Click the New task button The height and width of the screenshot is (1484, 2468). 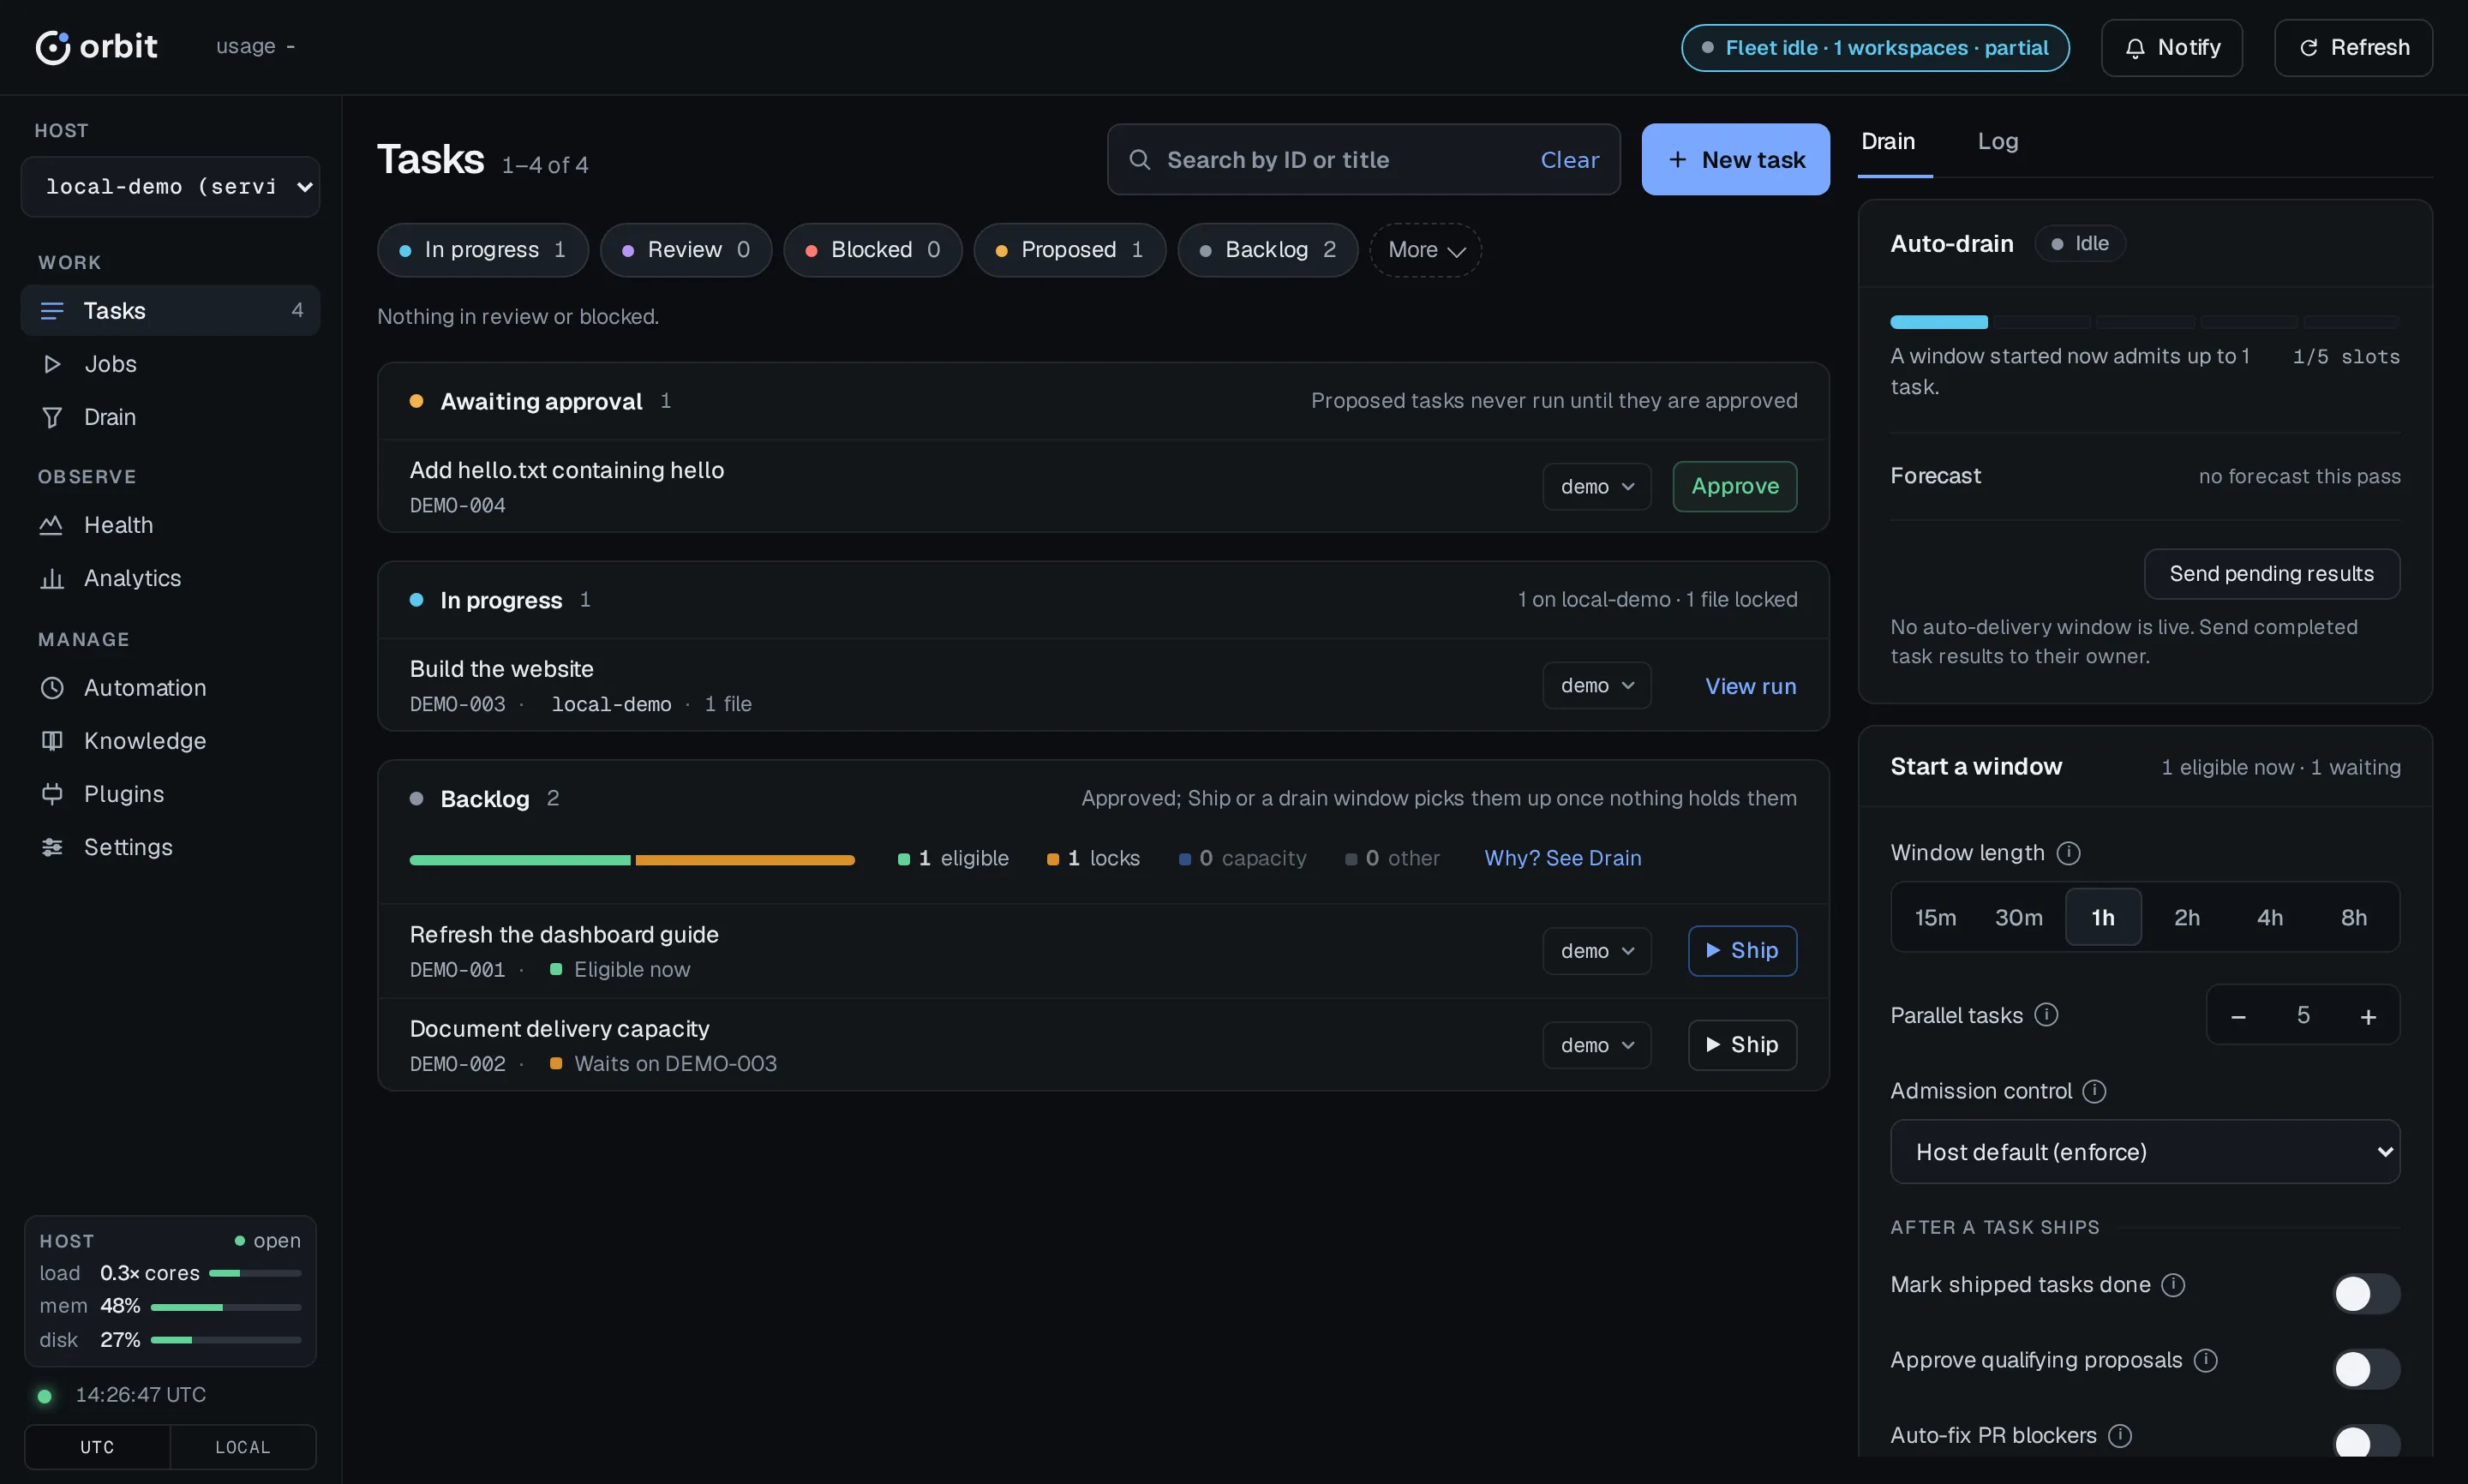1736,159
